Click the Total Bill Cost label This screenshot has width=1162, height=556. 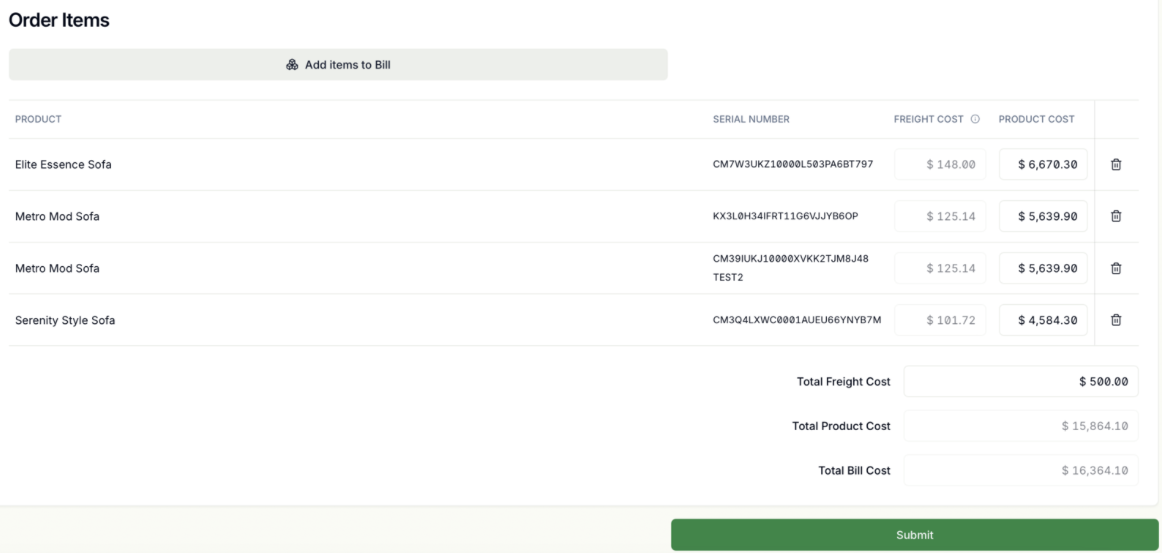click(854, 471)
